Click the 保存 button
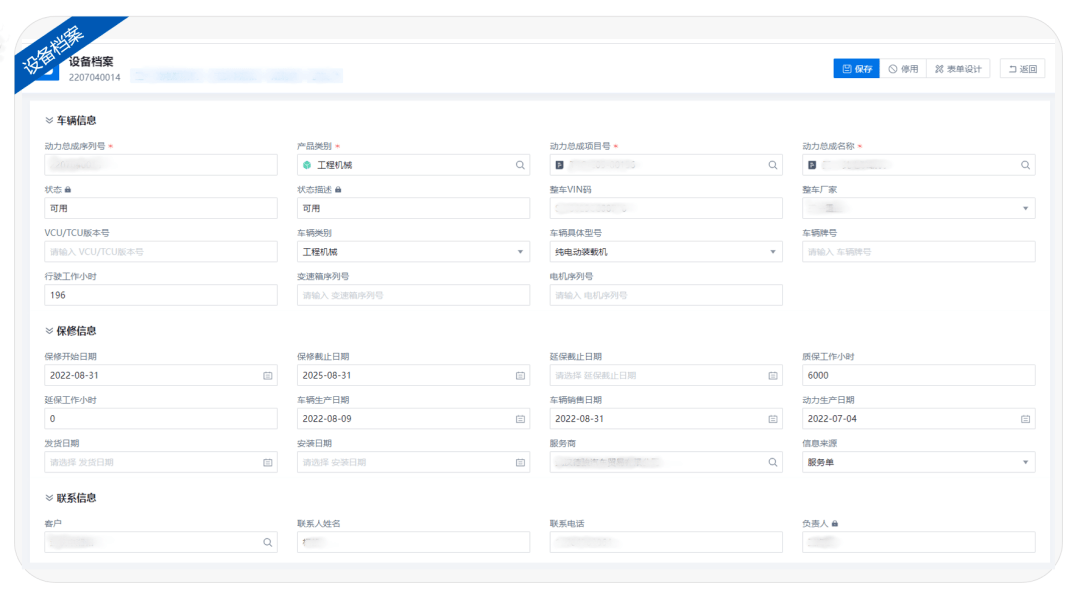The height and width of the screenshot is (598, 1080). (857, 69)
